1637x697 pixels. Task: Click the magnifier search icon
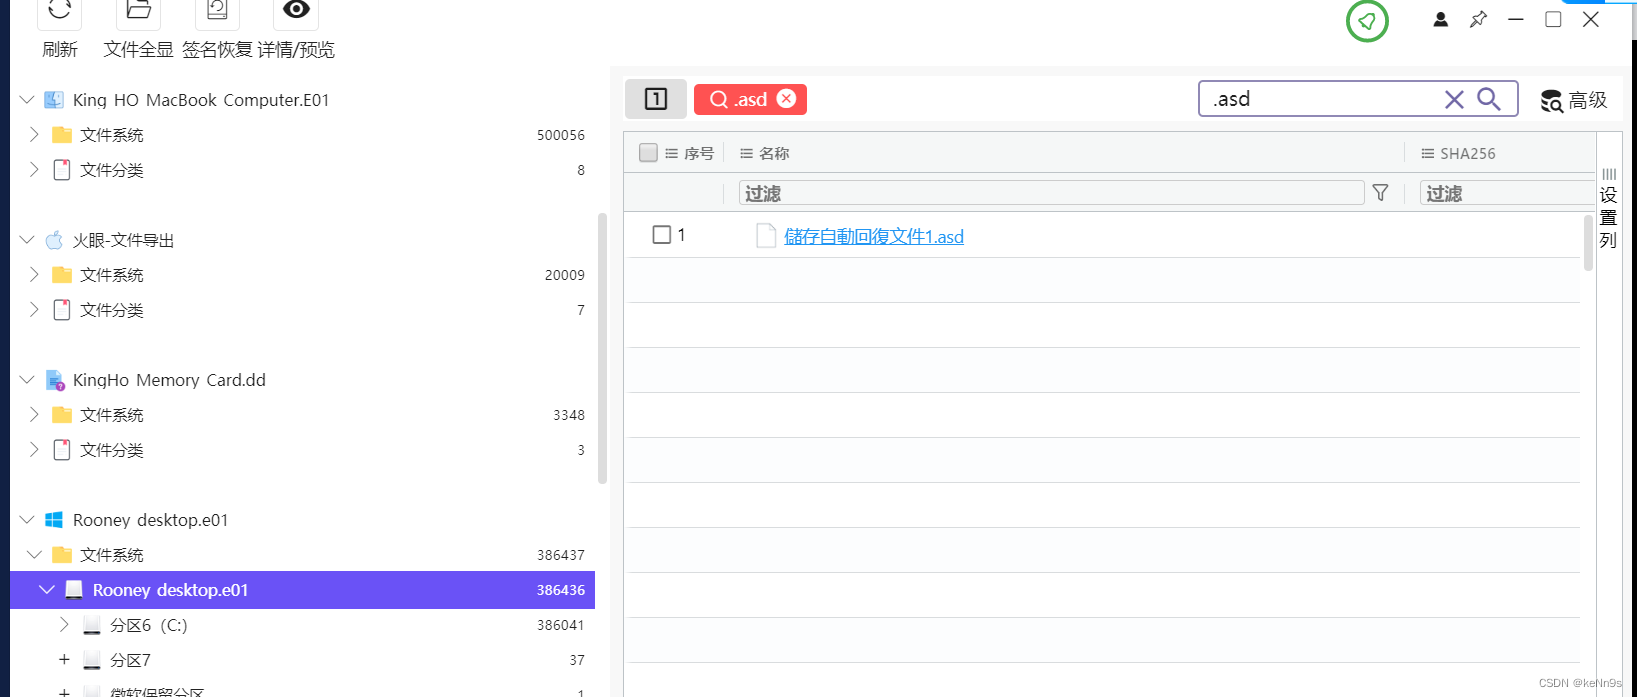[x=1489, y=99]
